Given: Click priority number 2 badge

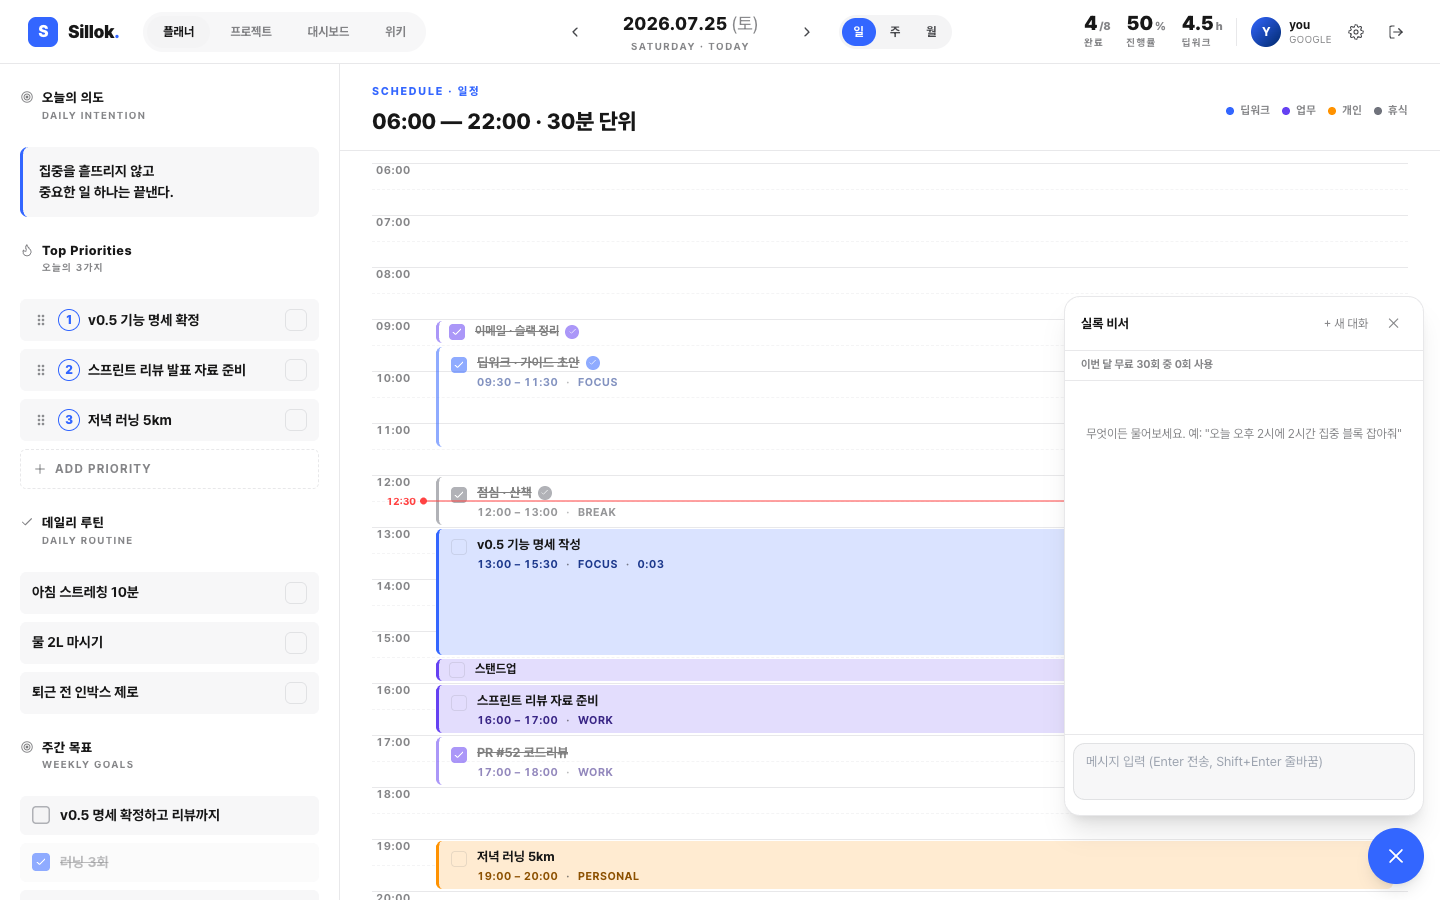Looking at the screenshot, I should coord(69,370).
